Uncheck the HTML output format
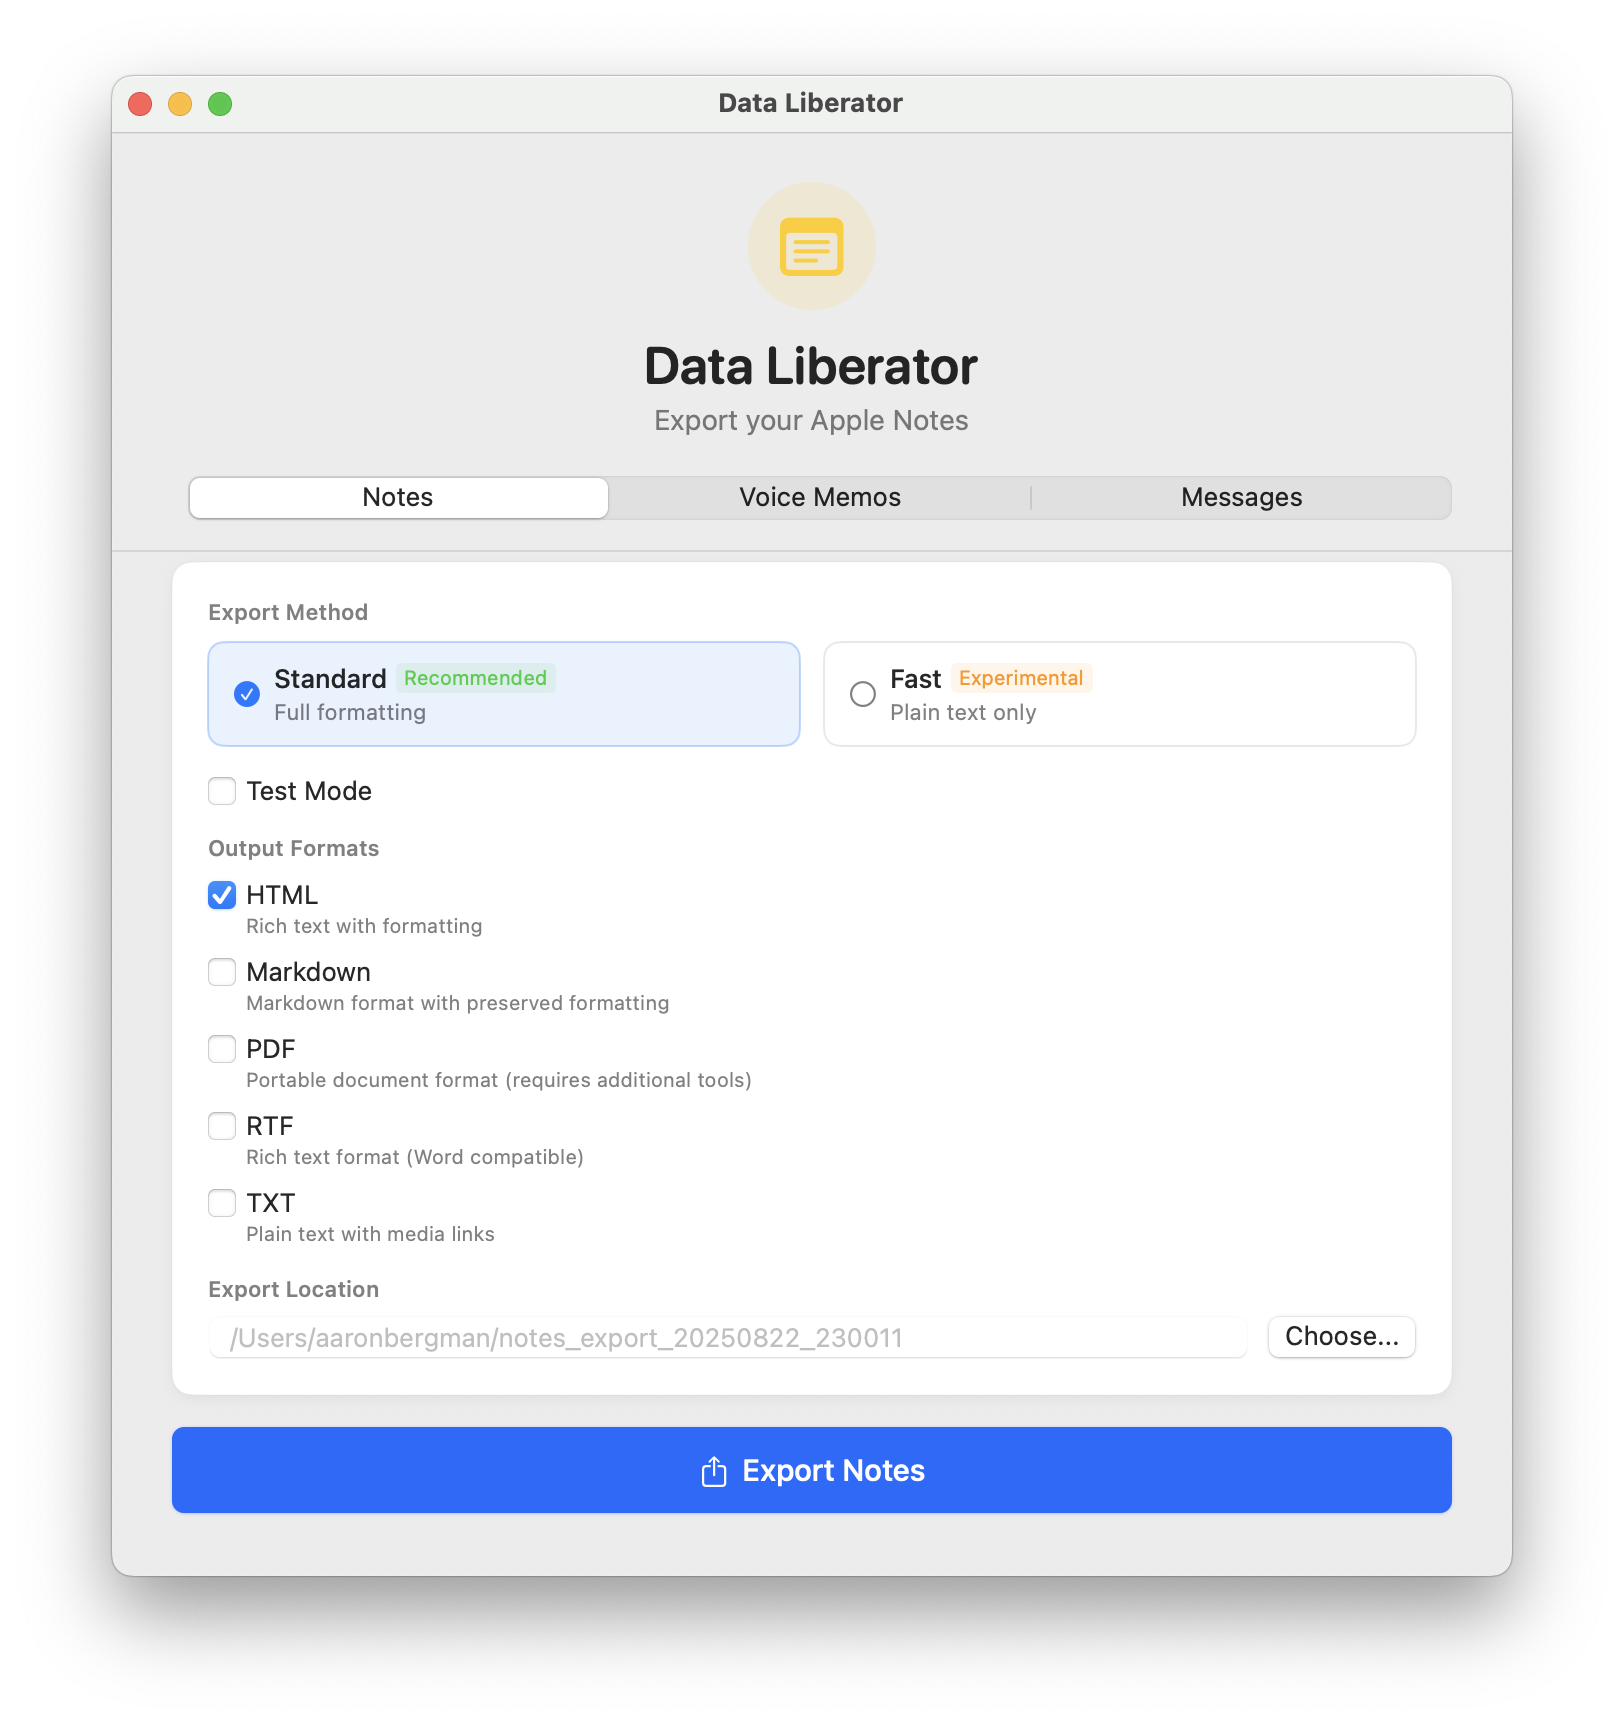This screenshot has width=1624, height=1724. pos(222,895)
